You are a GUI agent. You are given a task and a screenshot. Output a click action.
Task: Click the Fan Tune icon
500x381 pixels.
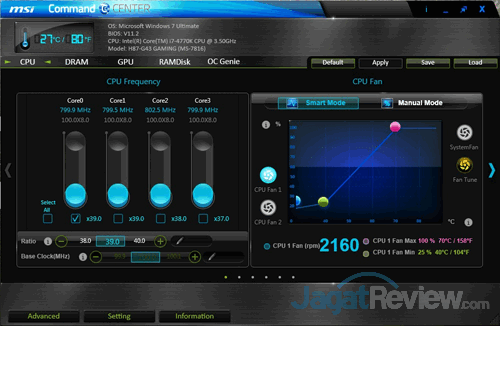[x=464, y=165]
